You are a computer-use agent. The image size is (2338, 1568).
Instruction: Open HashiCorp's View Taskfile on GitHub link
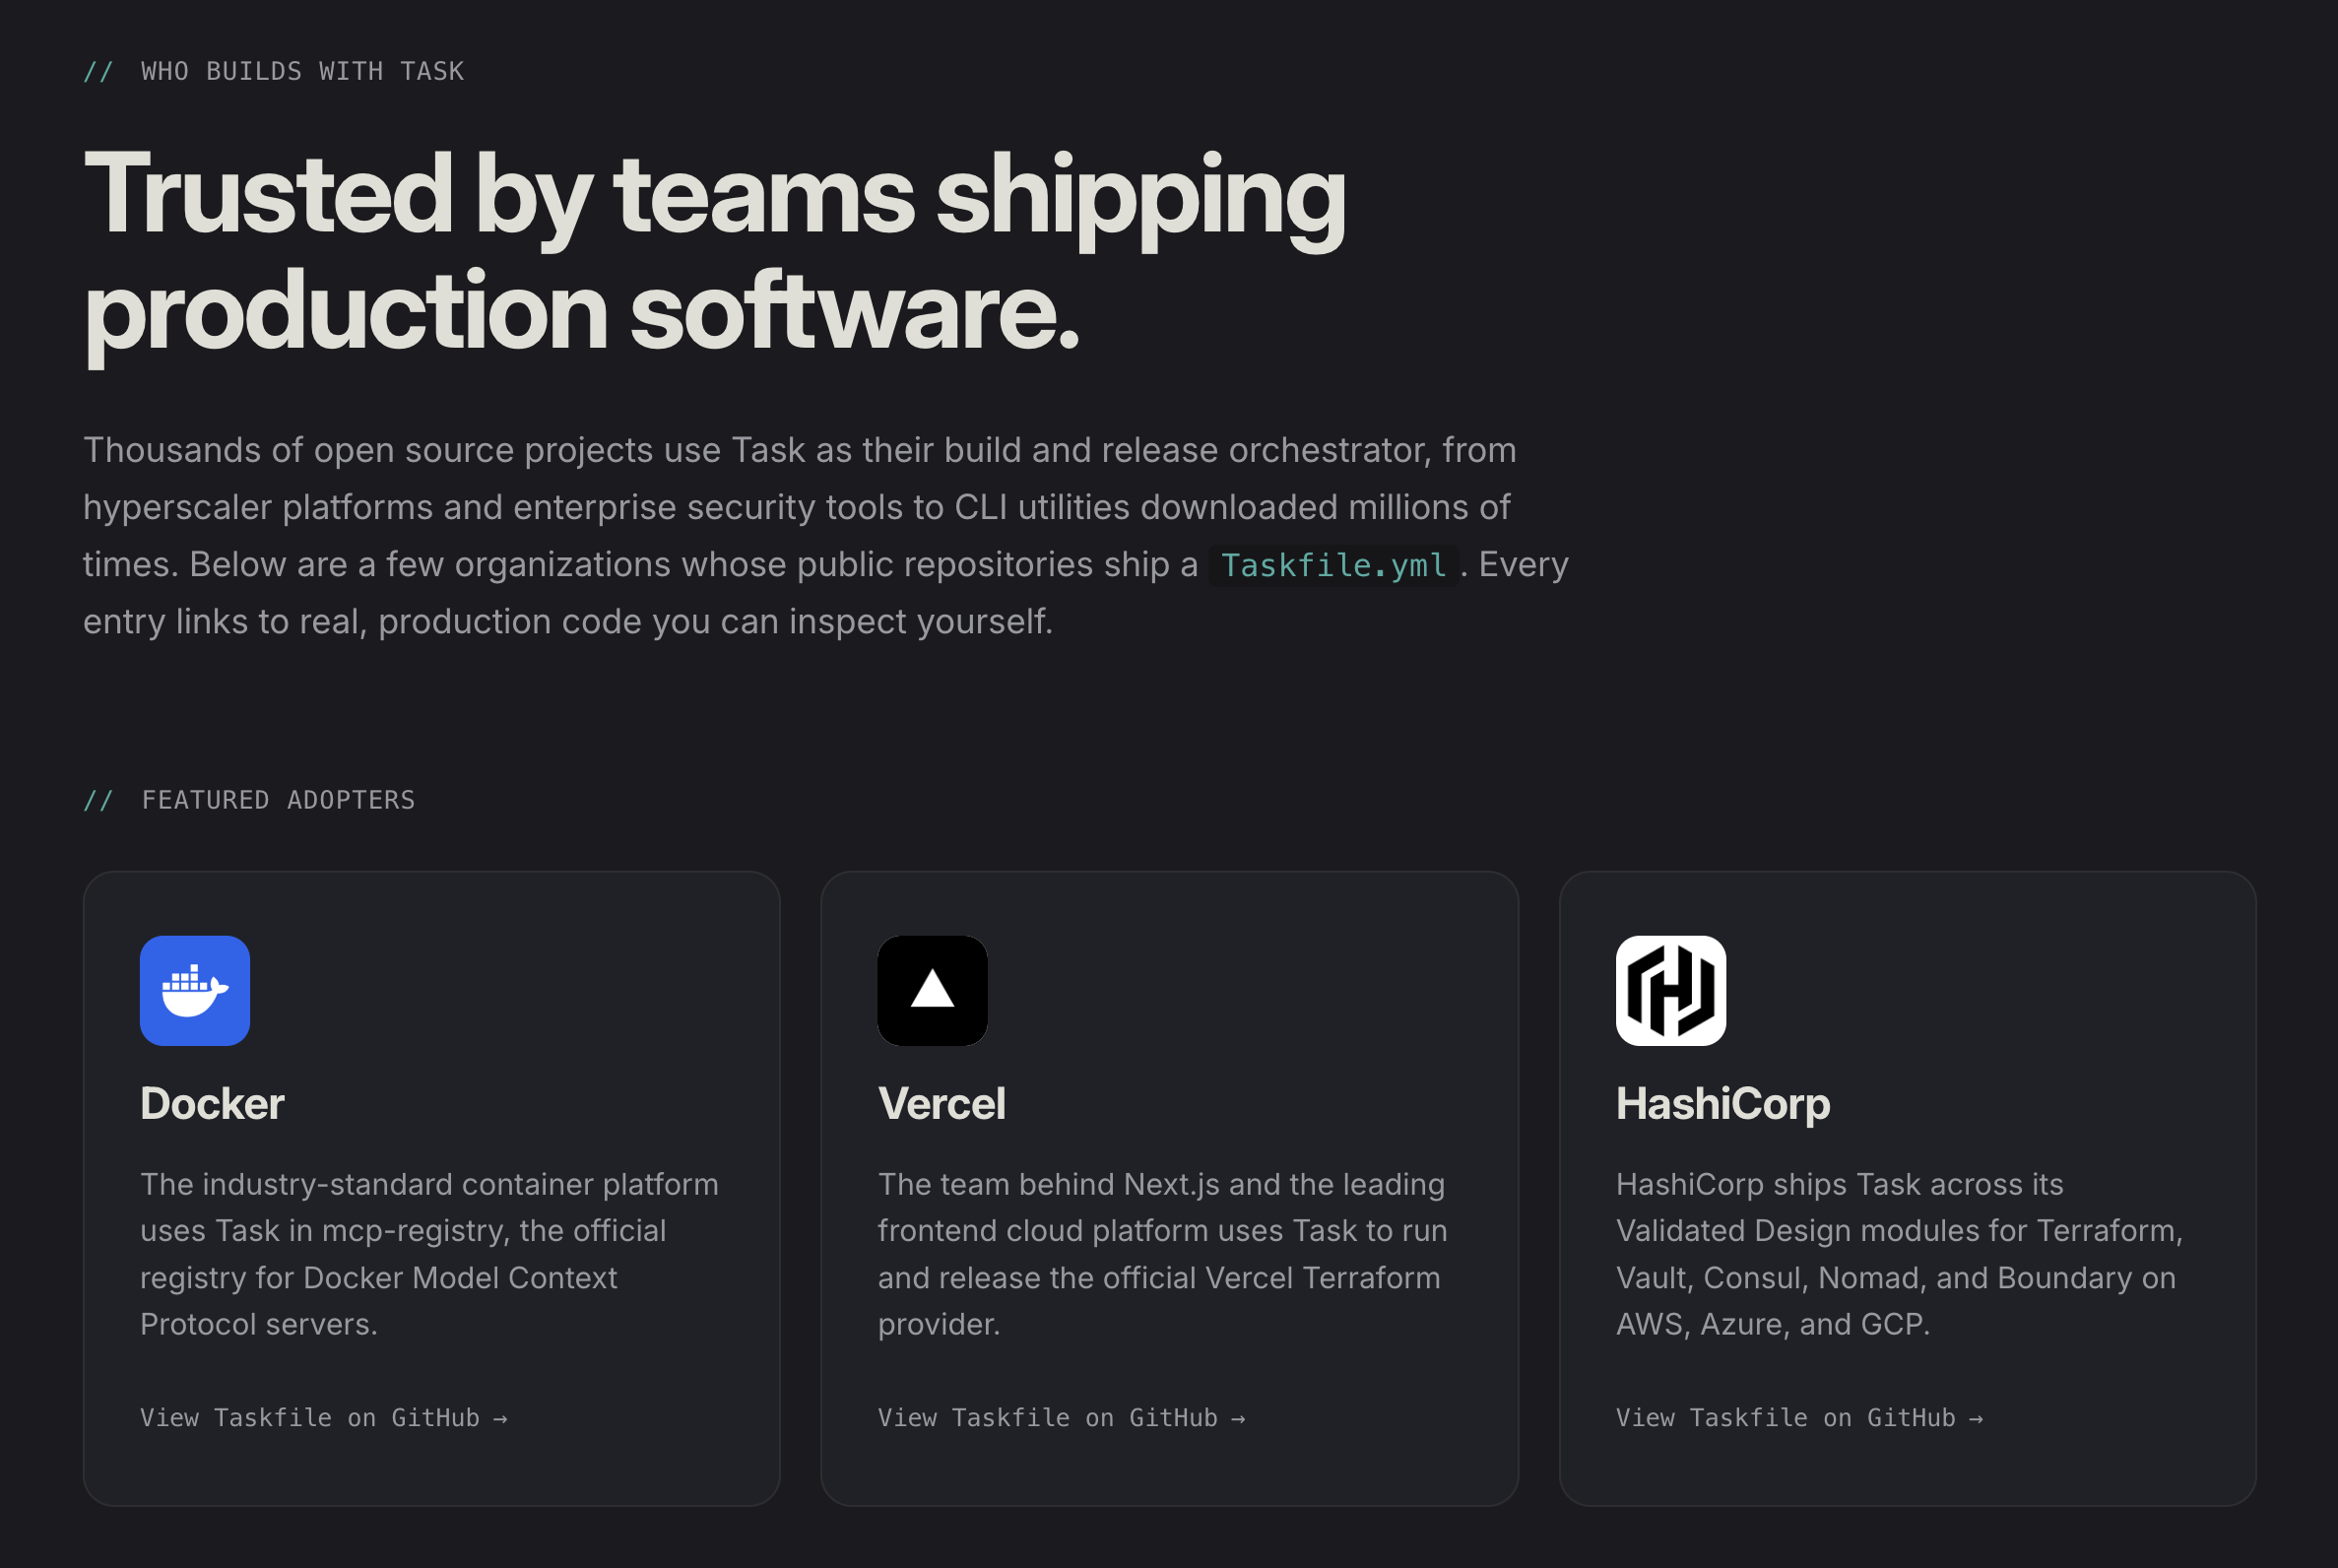1799,1417
